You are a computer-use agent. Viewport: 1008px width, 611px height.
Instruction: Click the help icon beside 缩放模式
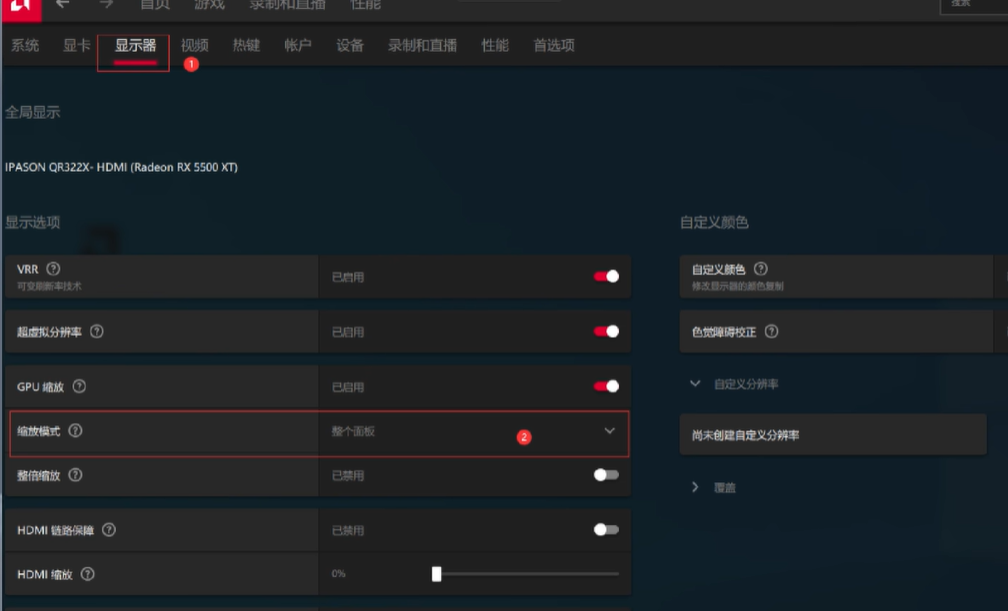(x=75, y=431)
